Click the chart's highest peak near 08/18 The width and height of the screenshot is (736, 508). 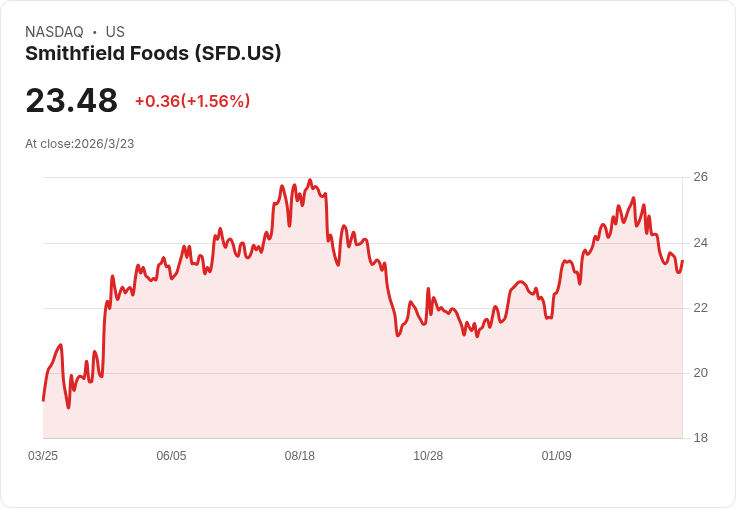point(310,181)
